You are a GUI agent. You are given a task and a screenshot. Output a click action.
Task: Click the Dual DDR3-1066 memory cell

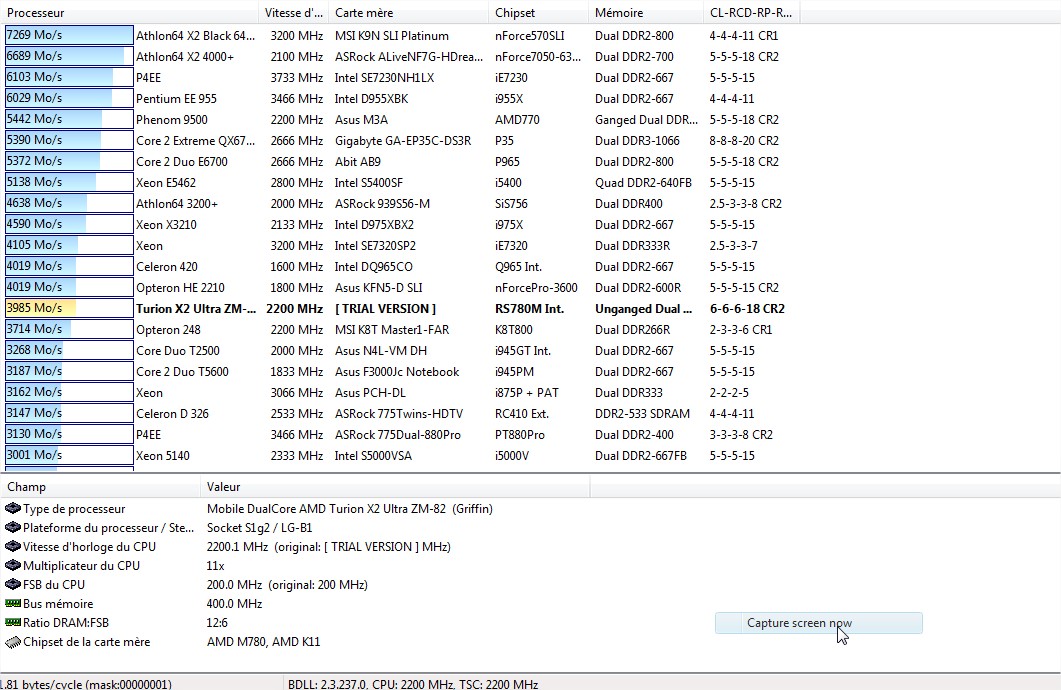(637, 141)
